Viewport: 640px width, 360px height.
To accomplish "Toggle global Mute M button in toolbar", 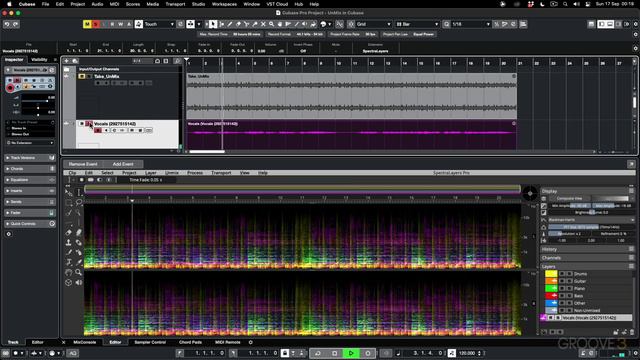I will pyautogui.click(x=87, y=24).
